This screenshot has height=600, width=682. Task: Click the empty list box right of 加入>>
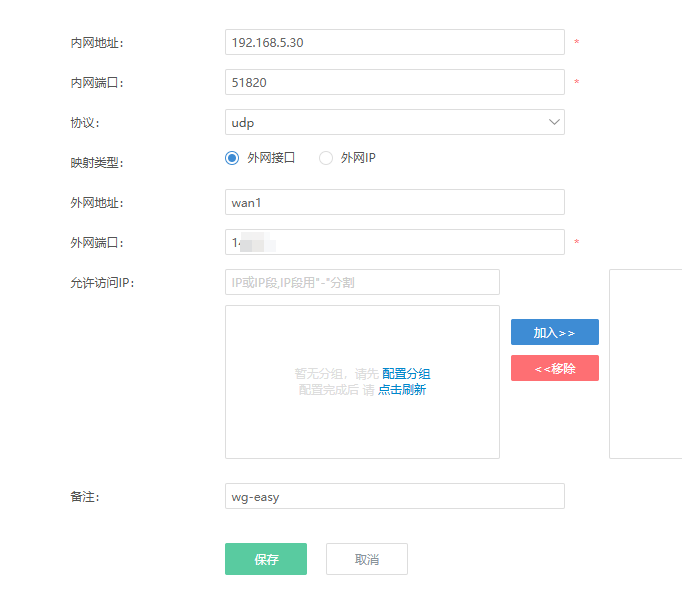pos(645,363)
